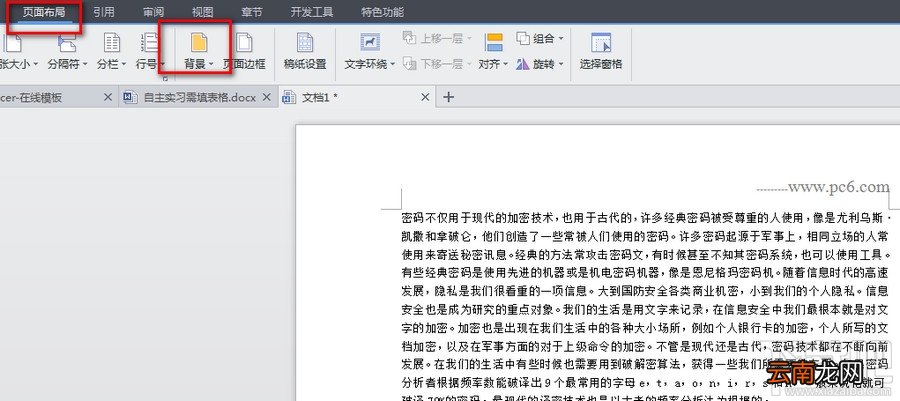The height and width of the screenshot is (401, 900).
Task: Switch to the 章节 ribbon tab
Action: tap(252, 12)
